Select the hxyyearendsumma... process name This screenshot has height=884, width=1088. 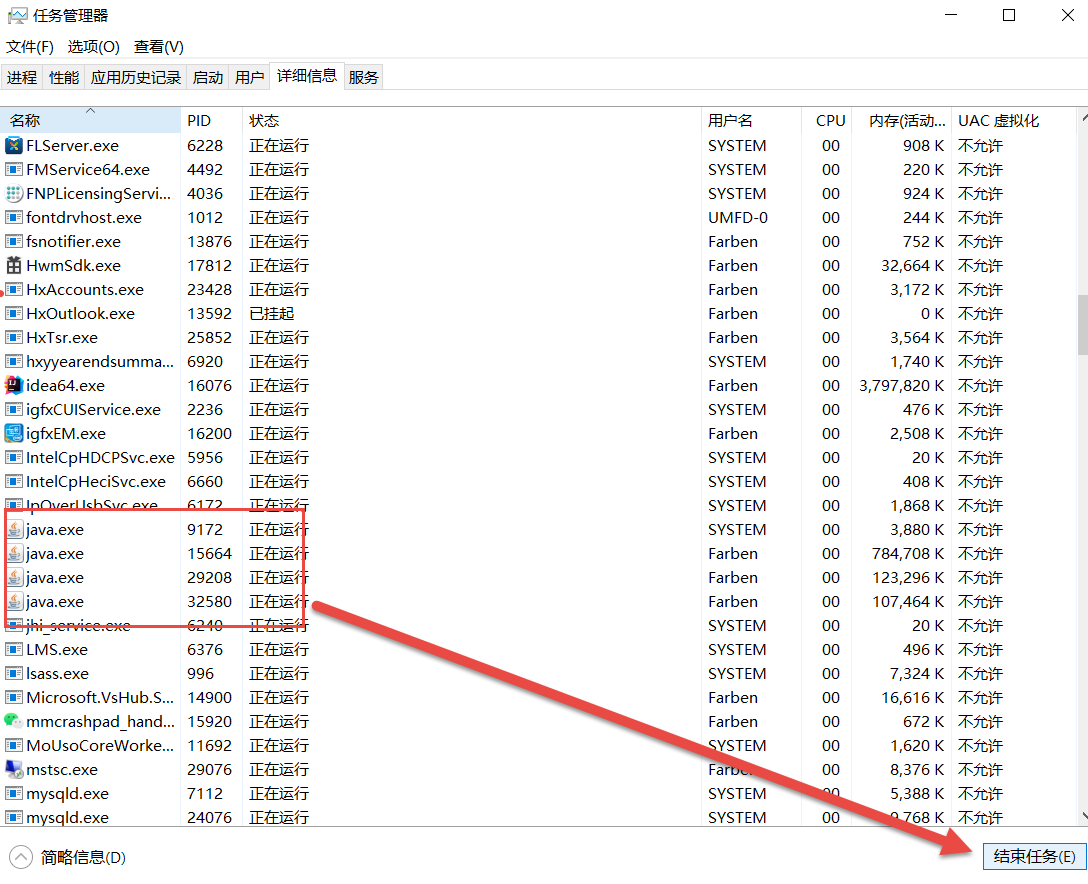click(x=100, y=362)
